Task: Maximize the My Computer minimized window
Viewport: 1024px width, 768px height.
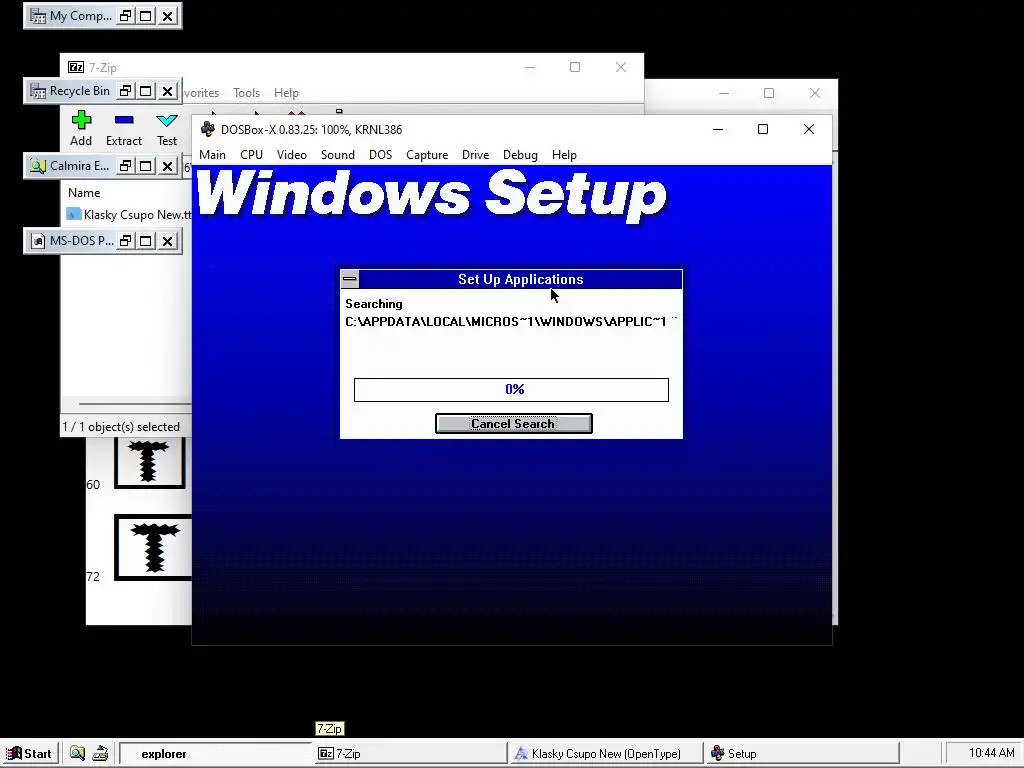Action: pos(146,16)
